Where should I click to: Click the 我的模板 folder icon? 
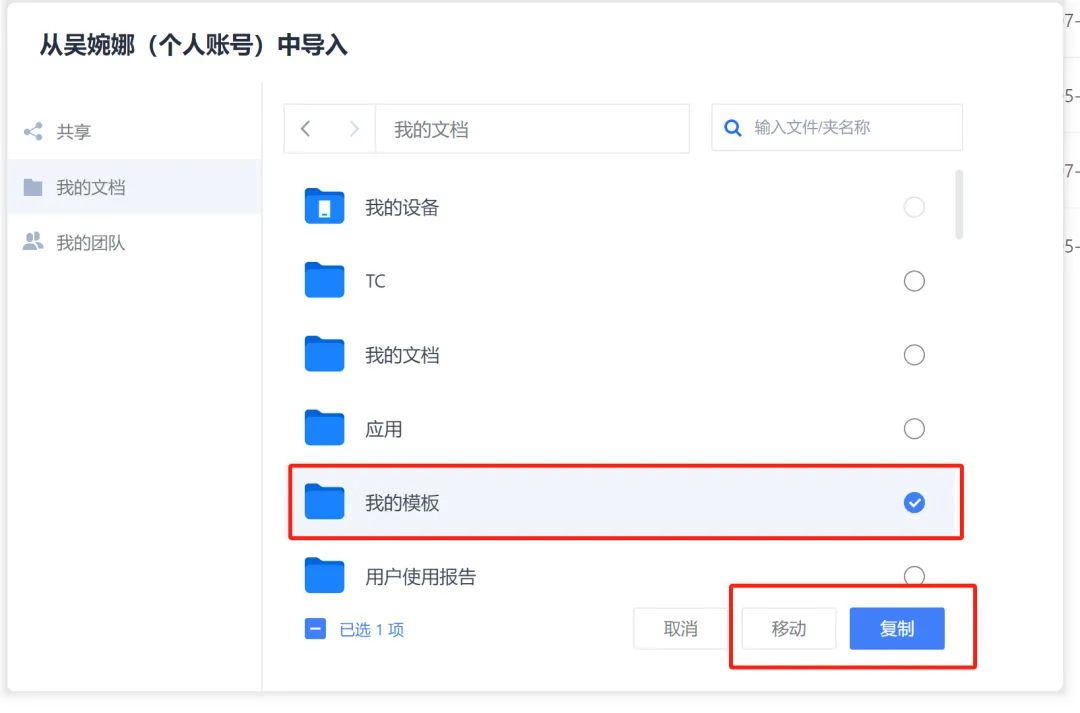point(324,502)
